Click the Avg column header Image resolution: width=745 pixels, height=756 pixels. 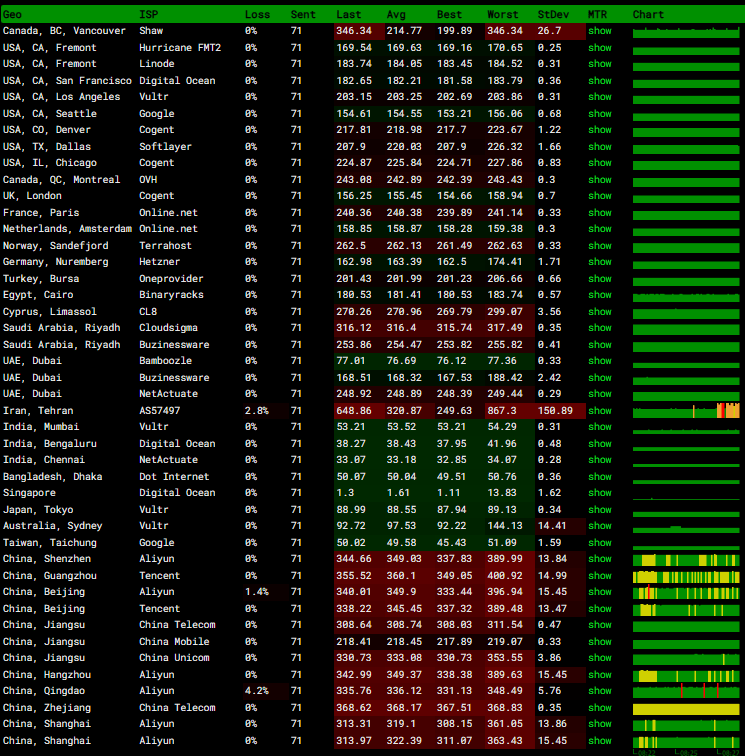396,14
